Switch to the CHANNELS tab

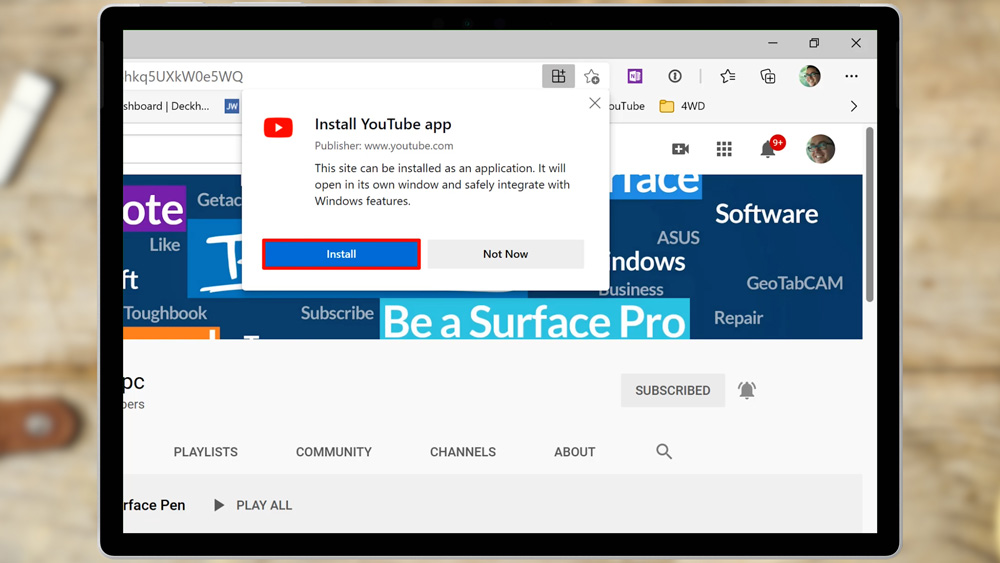462,451
